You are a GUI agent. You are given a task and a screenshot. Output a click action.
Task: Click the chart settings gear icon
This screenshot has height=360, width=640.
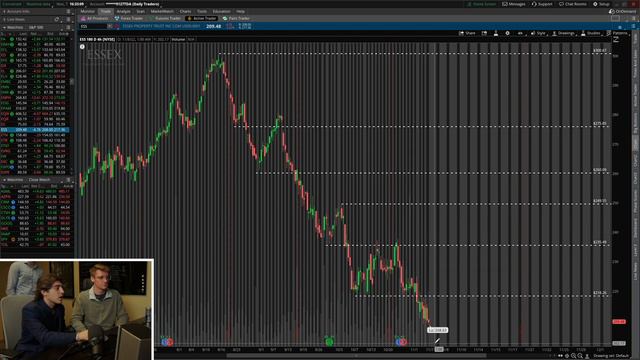(x=507, y=33)
